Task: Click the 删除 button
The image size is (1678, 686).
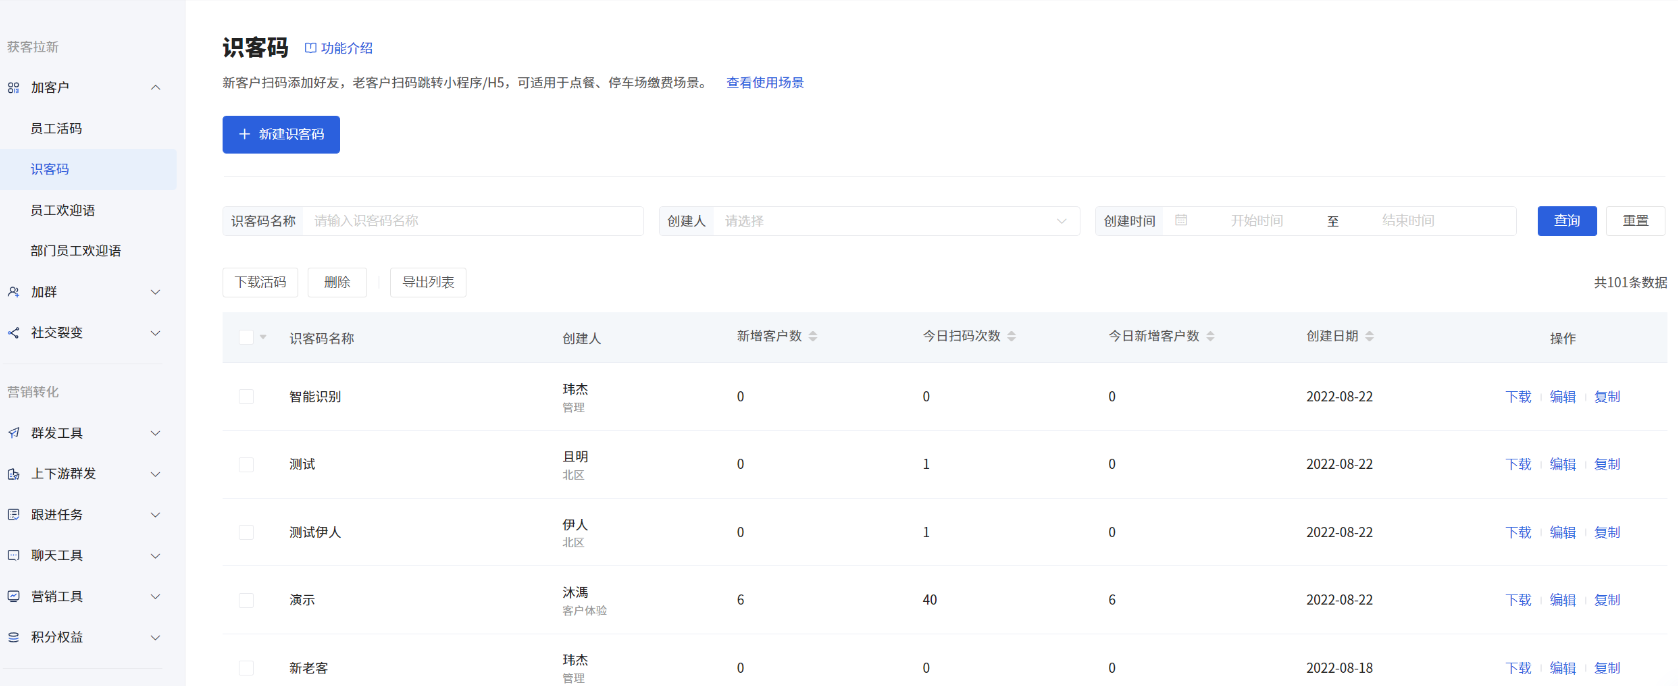Action: 337,283
